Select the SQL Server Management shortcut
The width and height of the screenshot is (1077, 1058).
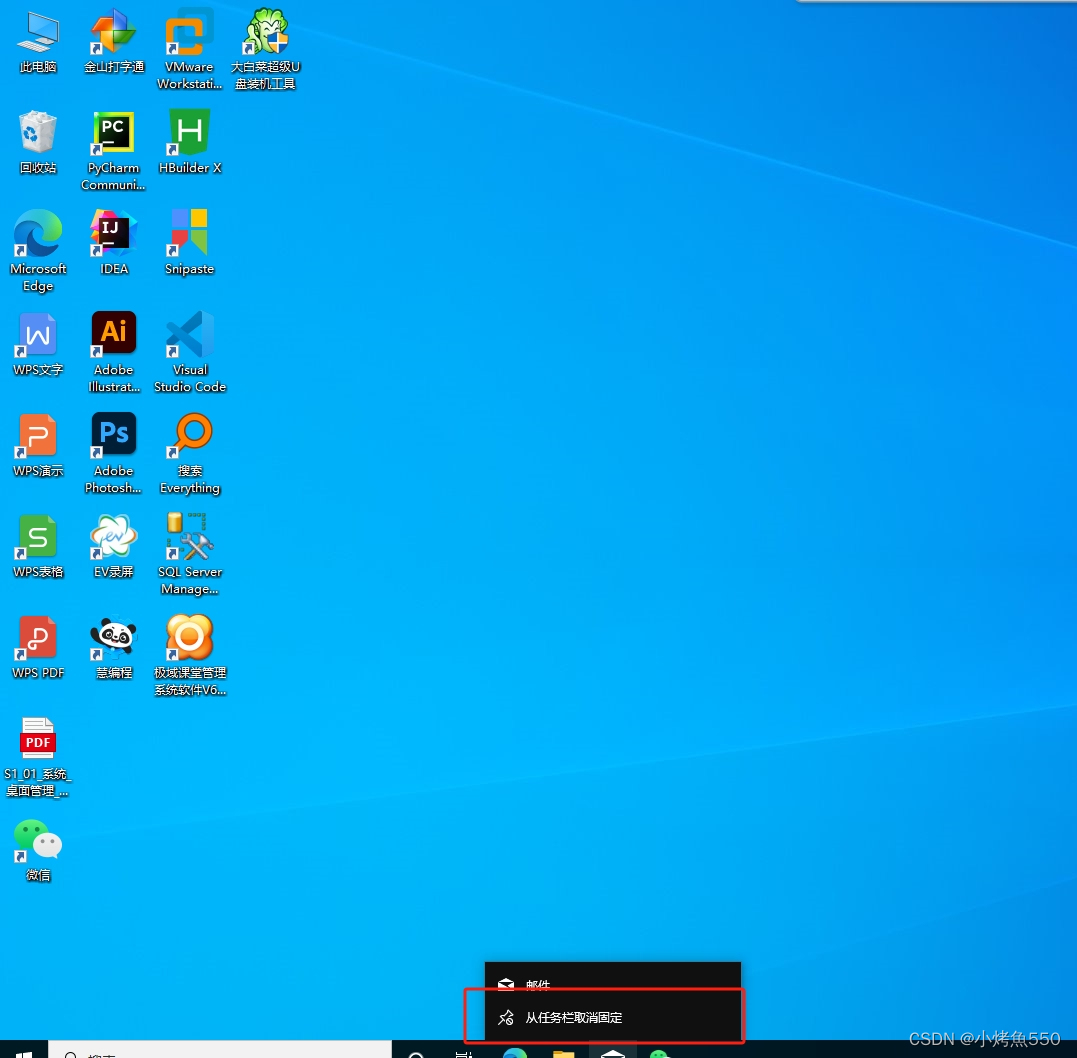click(x=190, y=554)
